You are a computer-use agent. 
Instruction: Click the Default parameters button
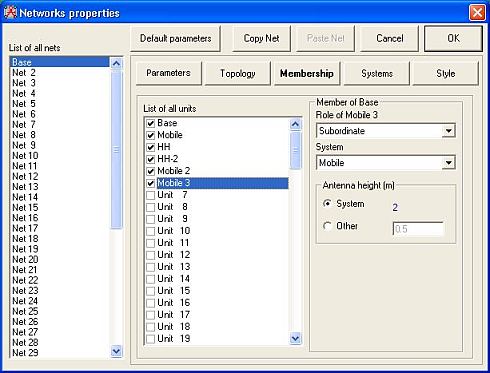(175, 39)
